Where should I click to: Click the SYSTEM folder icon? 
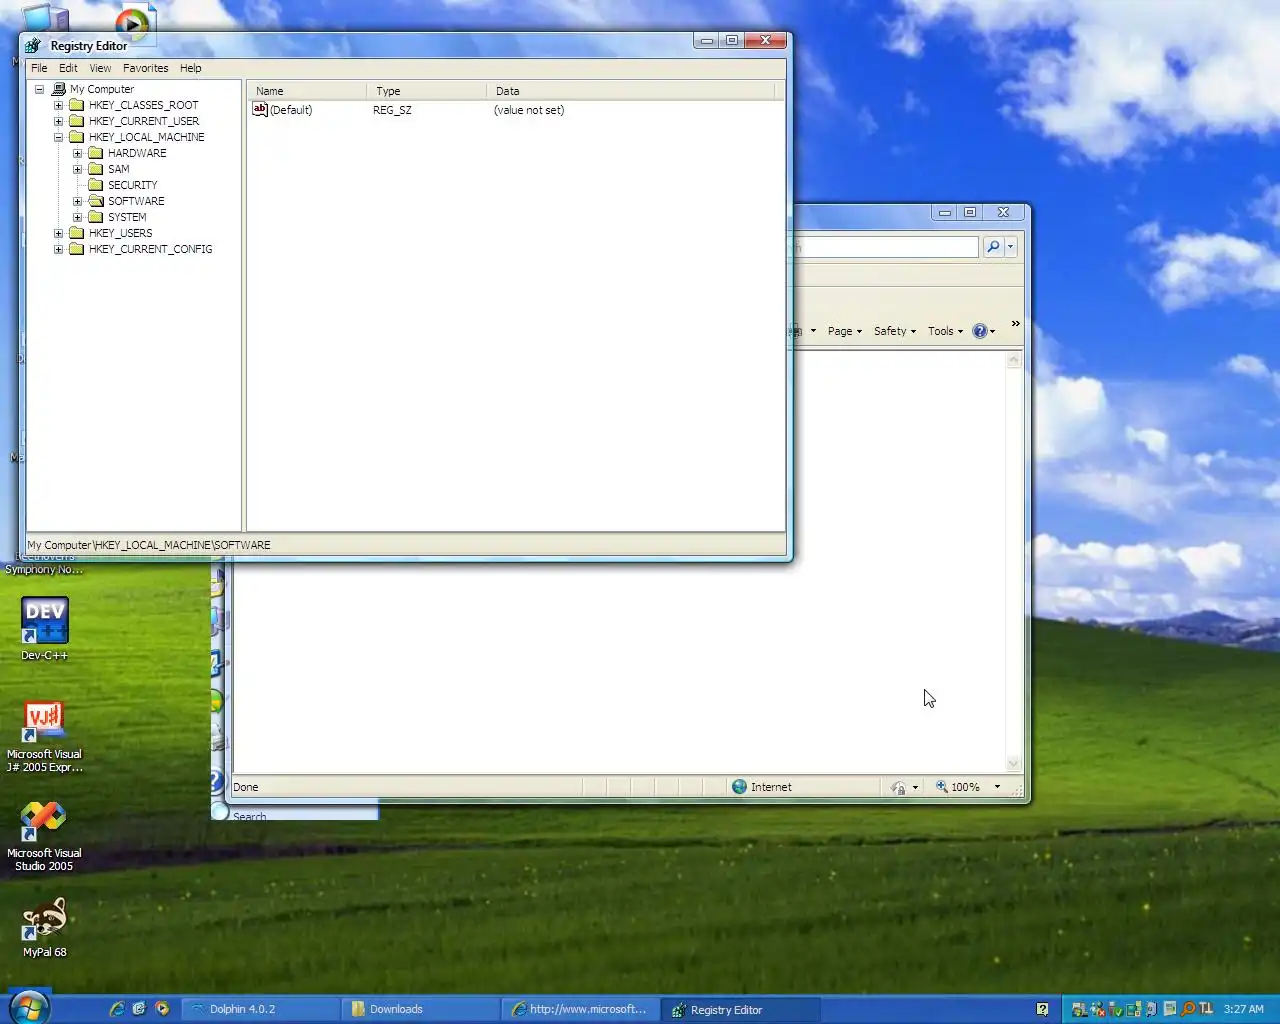(x=96, y=217)
